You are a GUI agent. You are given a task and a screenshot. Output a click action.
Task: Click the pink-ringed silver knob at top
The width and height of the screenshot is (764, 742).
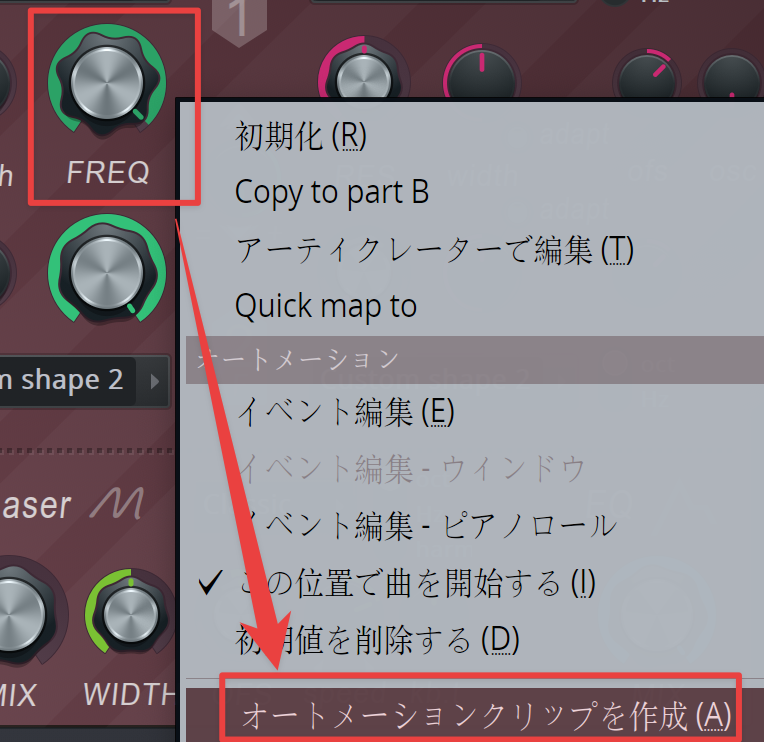click(363, 73)
